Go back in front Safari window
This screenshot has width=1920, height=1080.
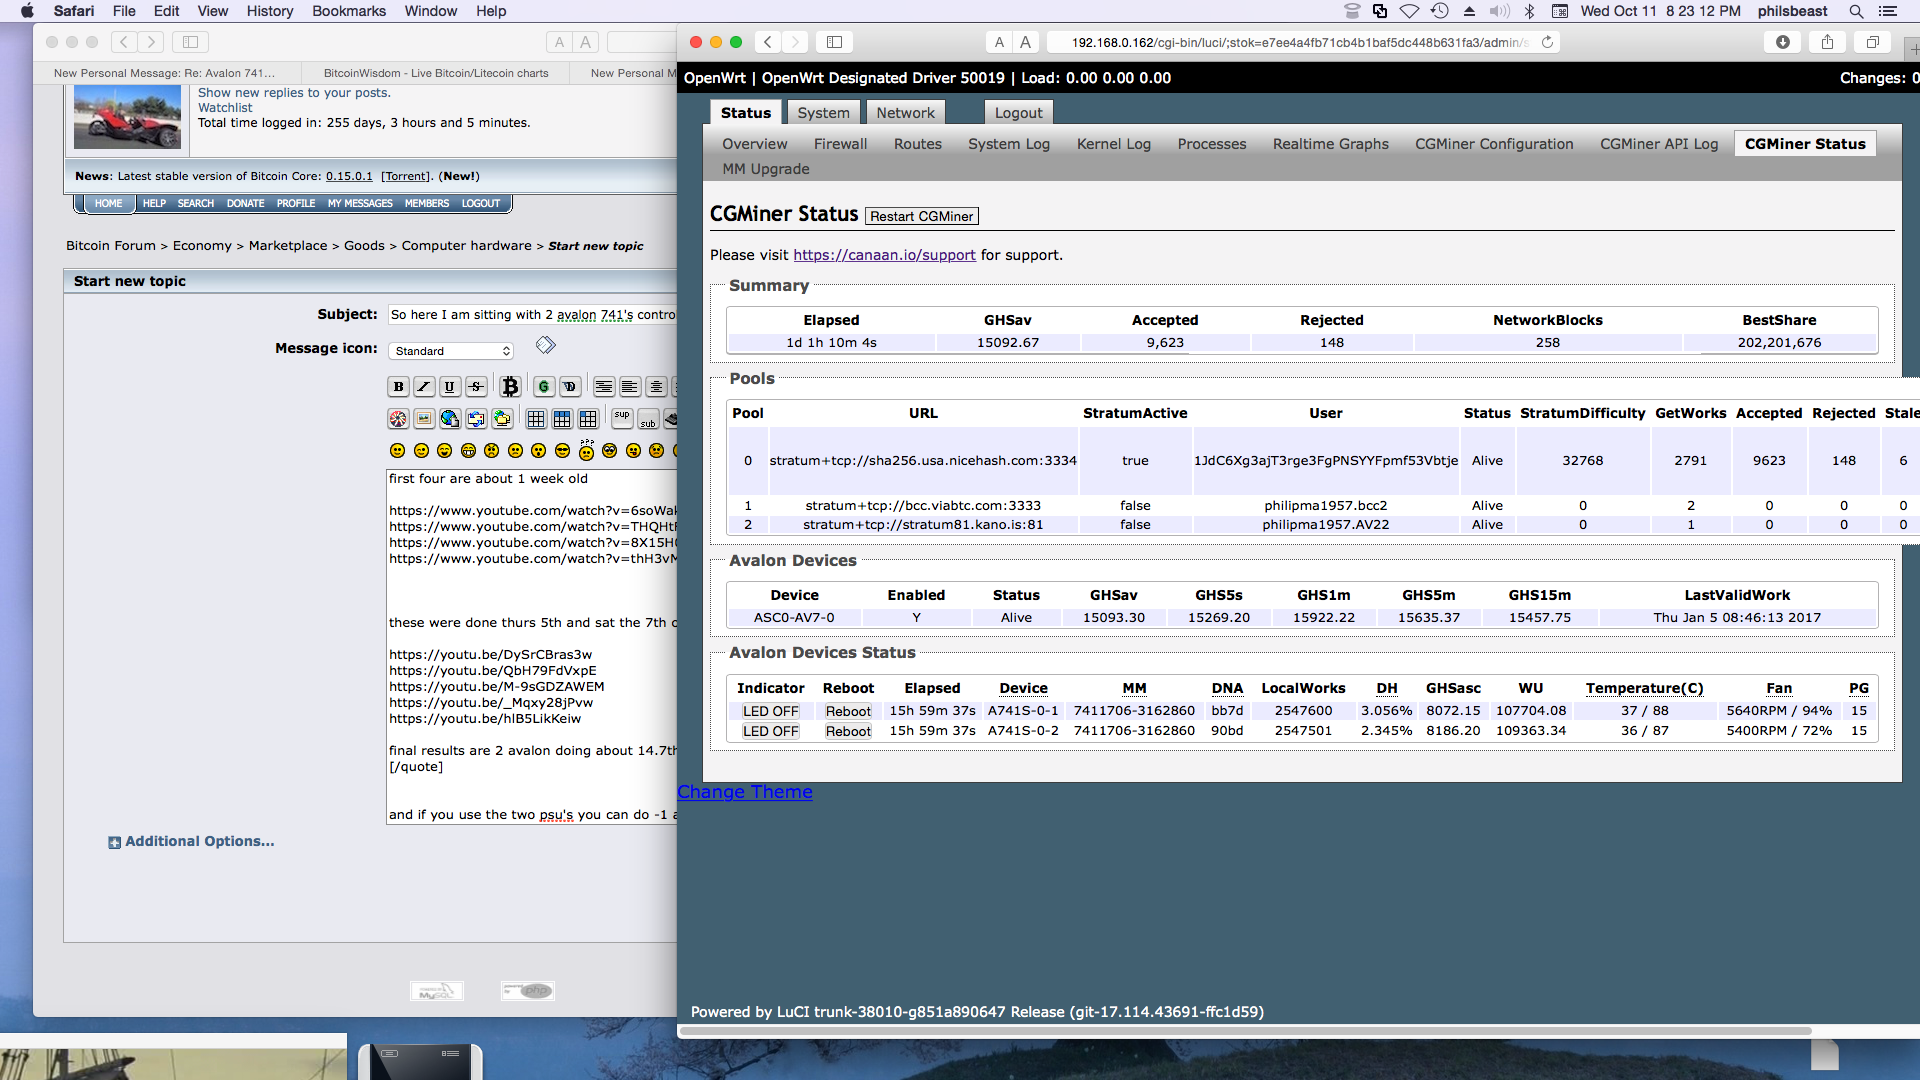point(767,42)
